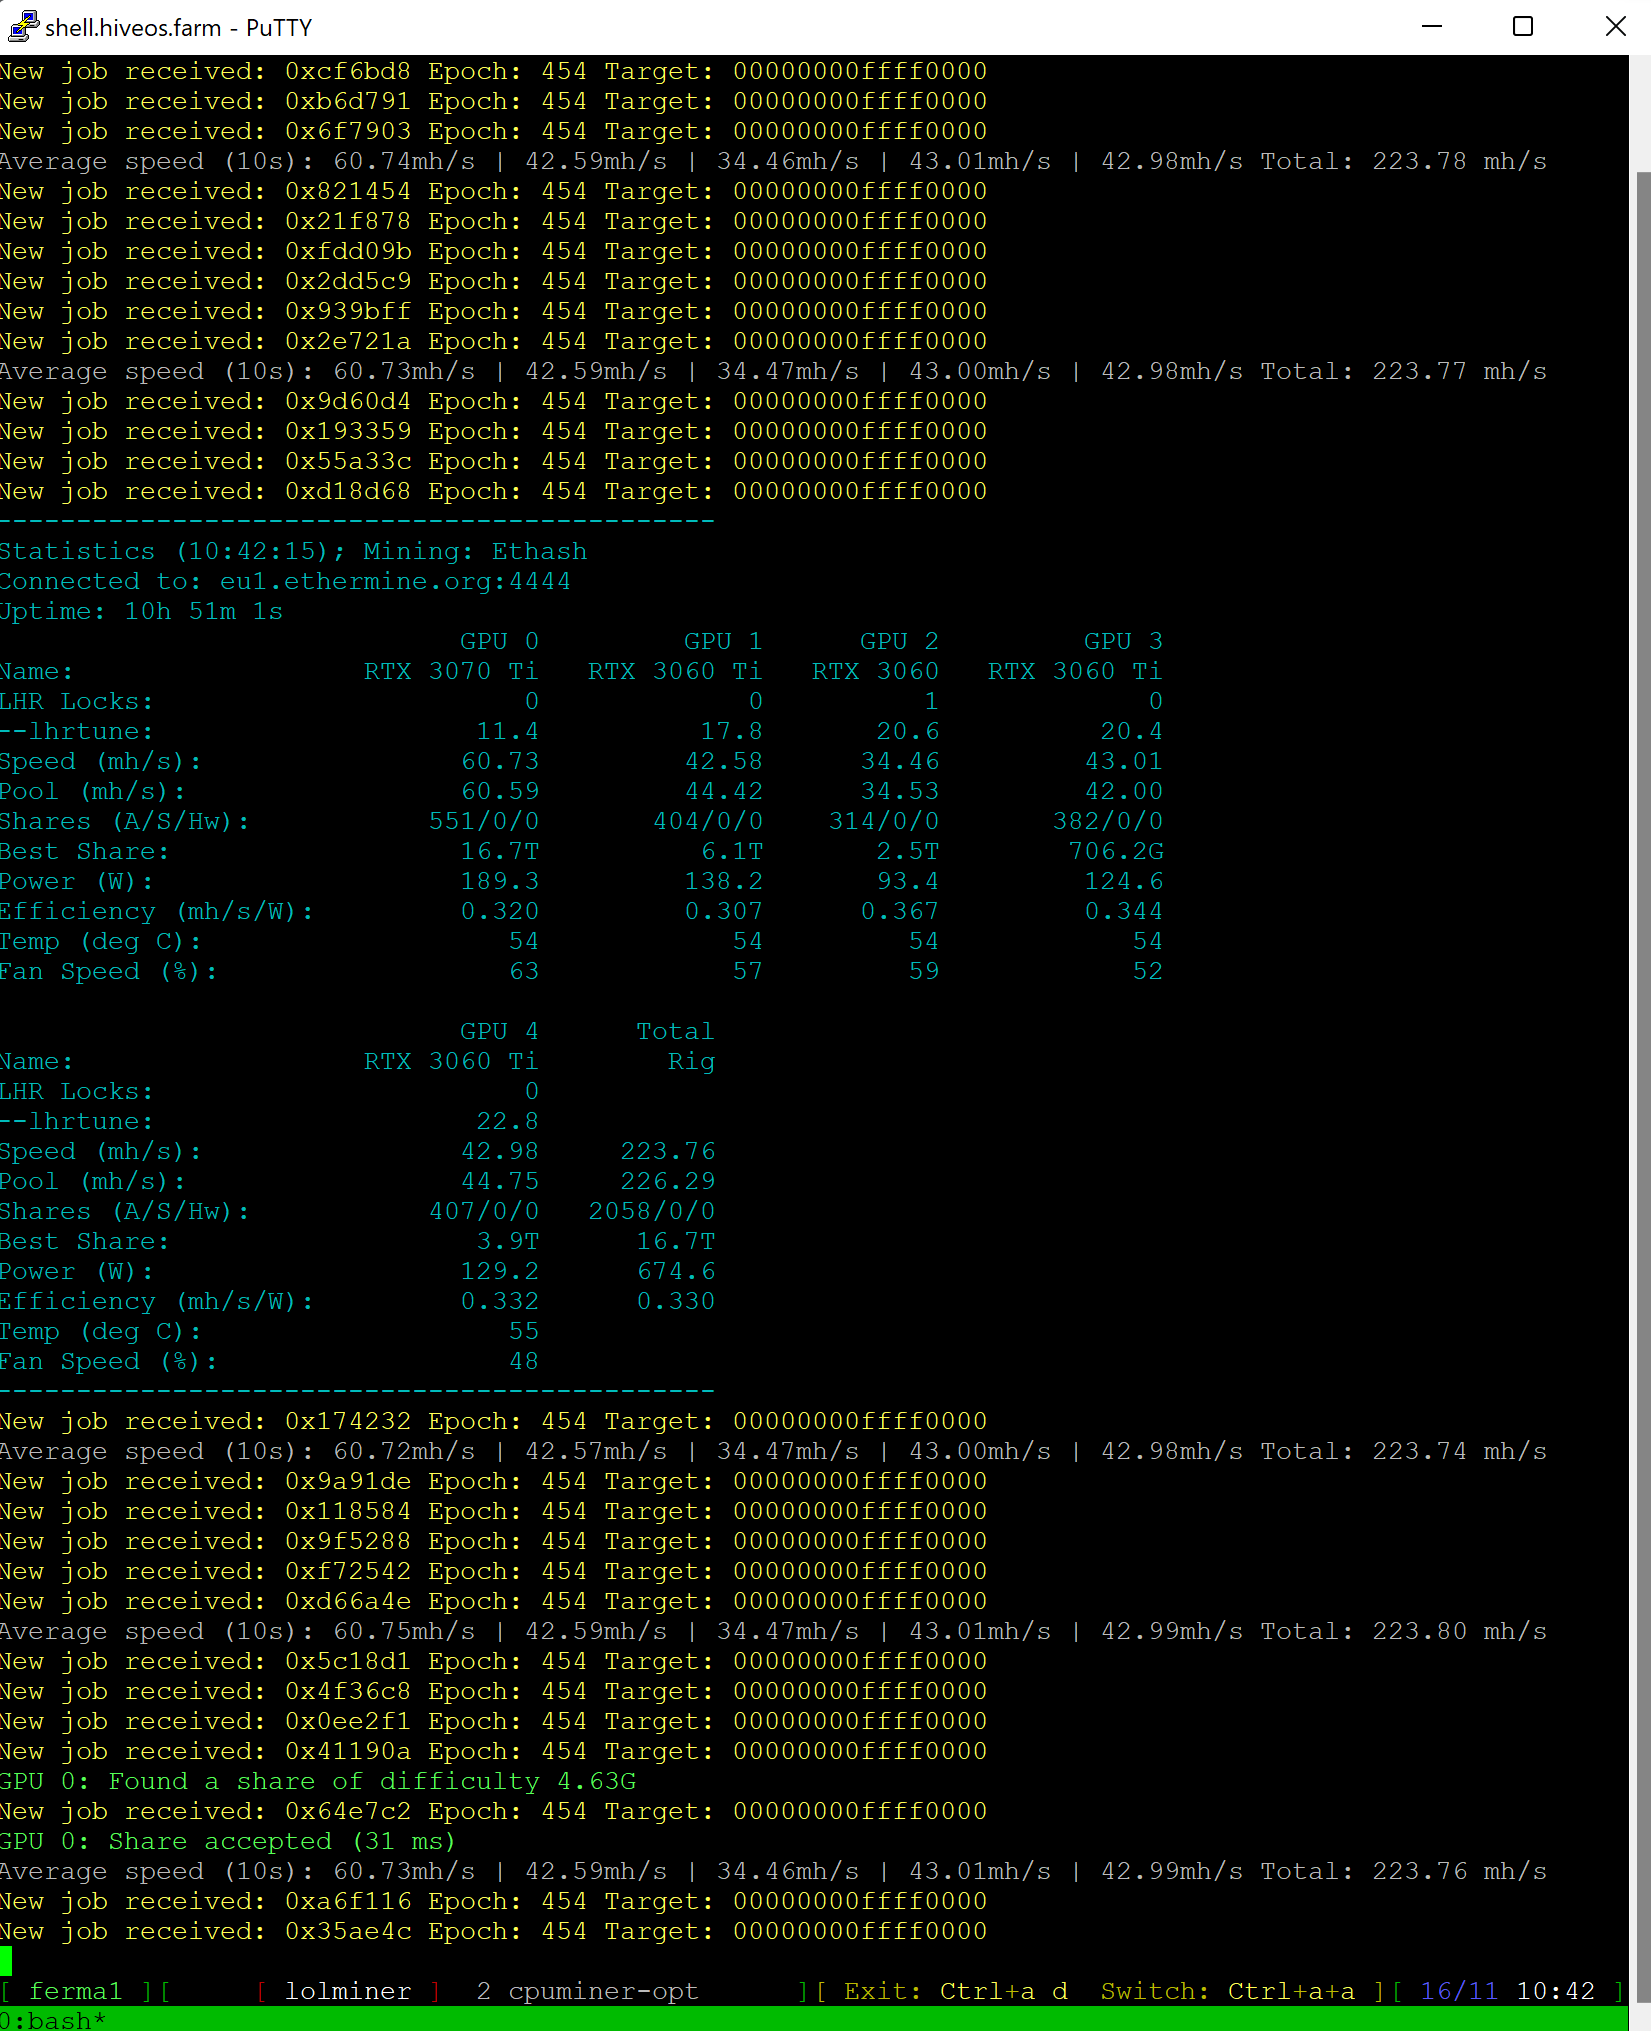Click the 'GPU 0' column header

pyautogui.click(x=499, y=641)
